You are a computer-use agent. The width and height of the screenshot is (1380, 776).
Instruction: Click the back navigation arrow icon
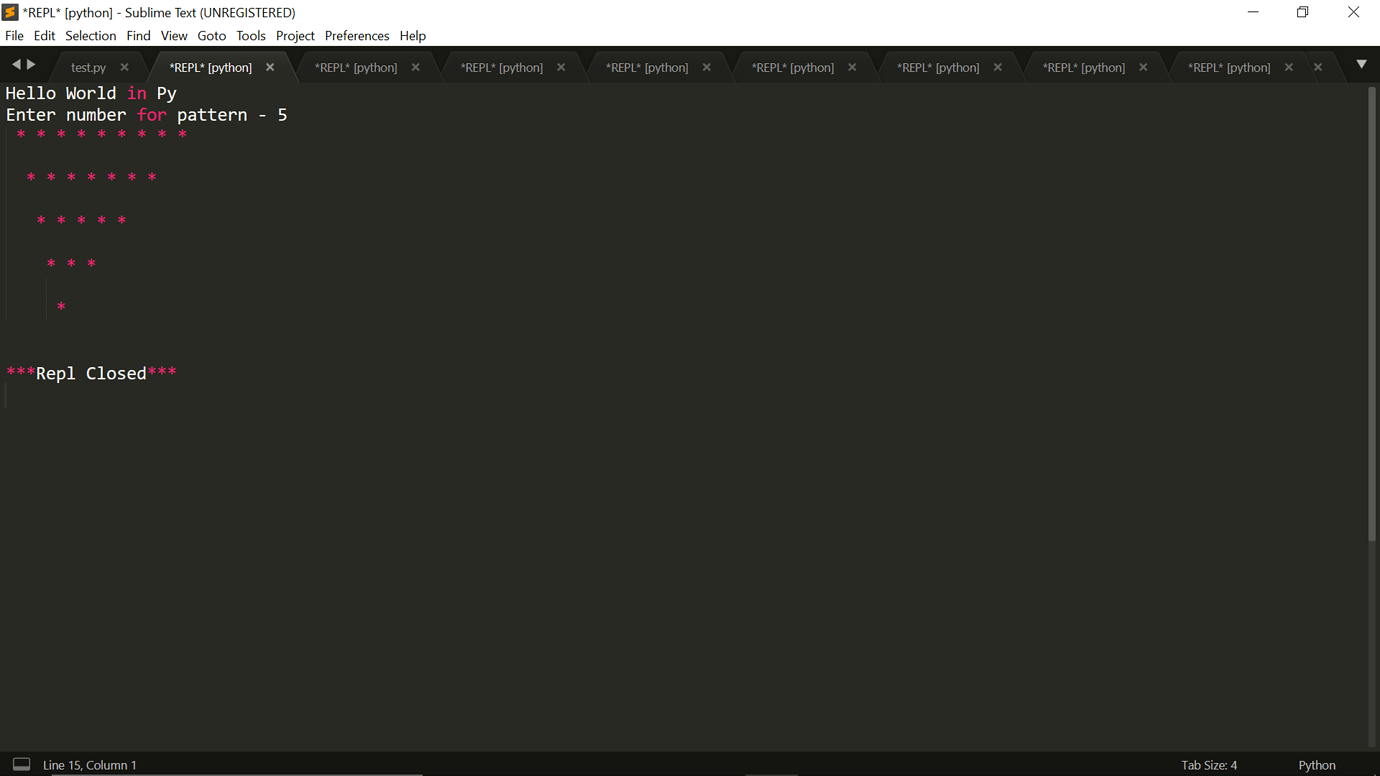tap(15, 64)
